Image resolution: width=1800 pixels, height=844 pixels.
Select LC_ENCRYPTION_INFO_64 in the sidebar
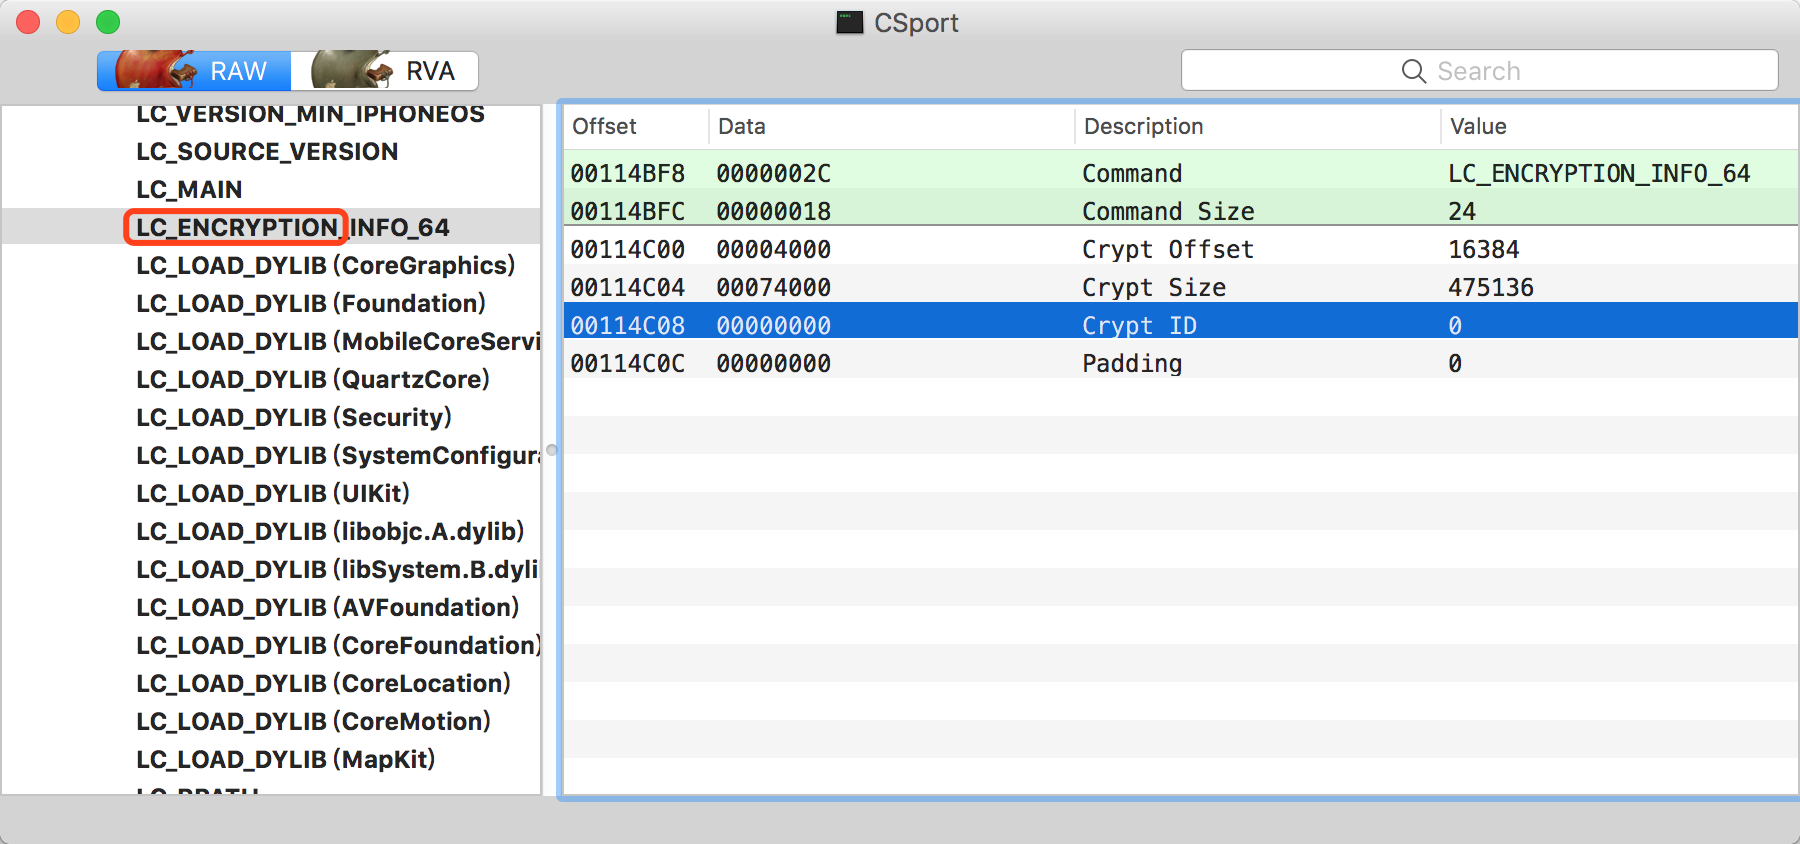[x=292, y=228]
